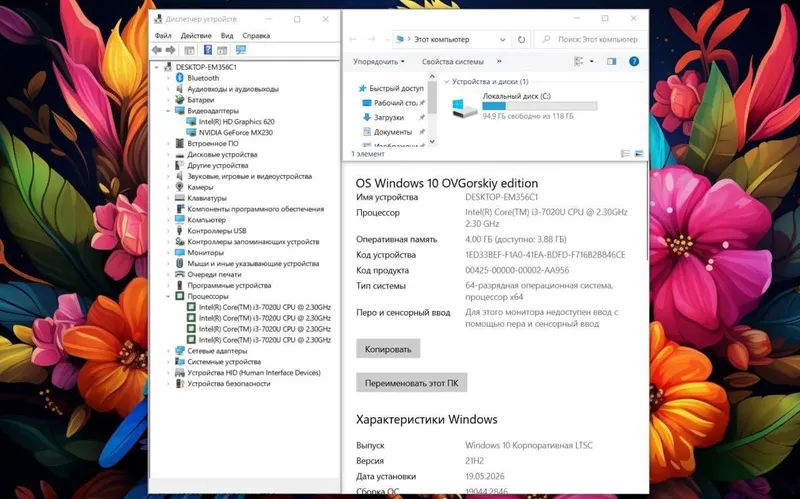Open the Вид menu
The width and height of the screenshot is (800, 499).
[227, 36]
